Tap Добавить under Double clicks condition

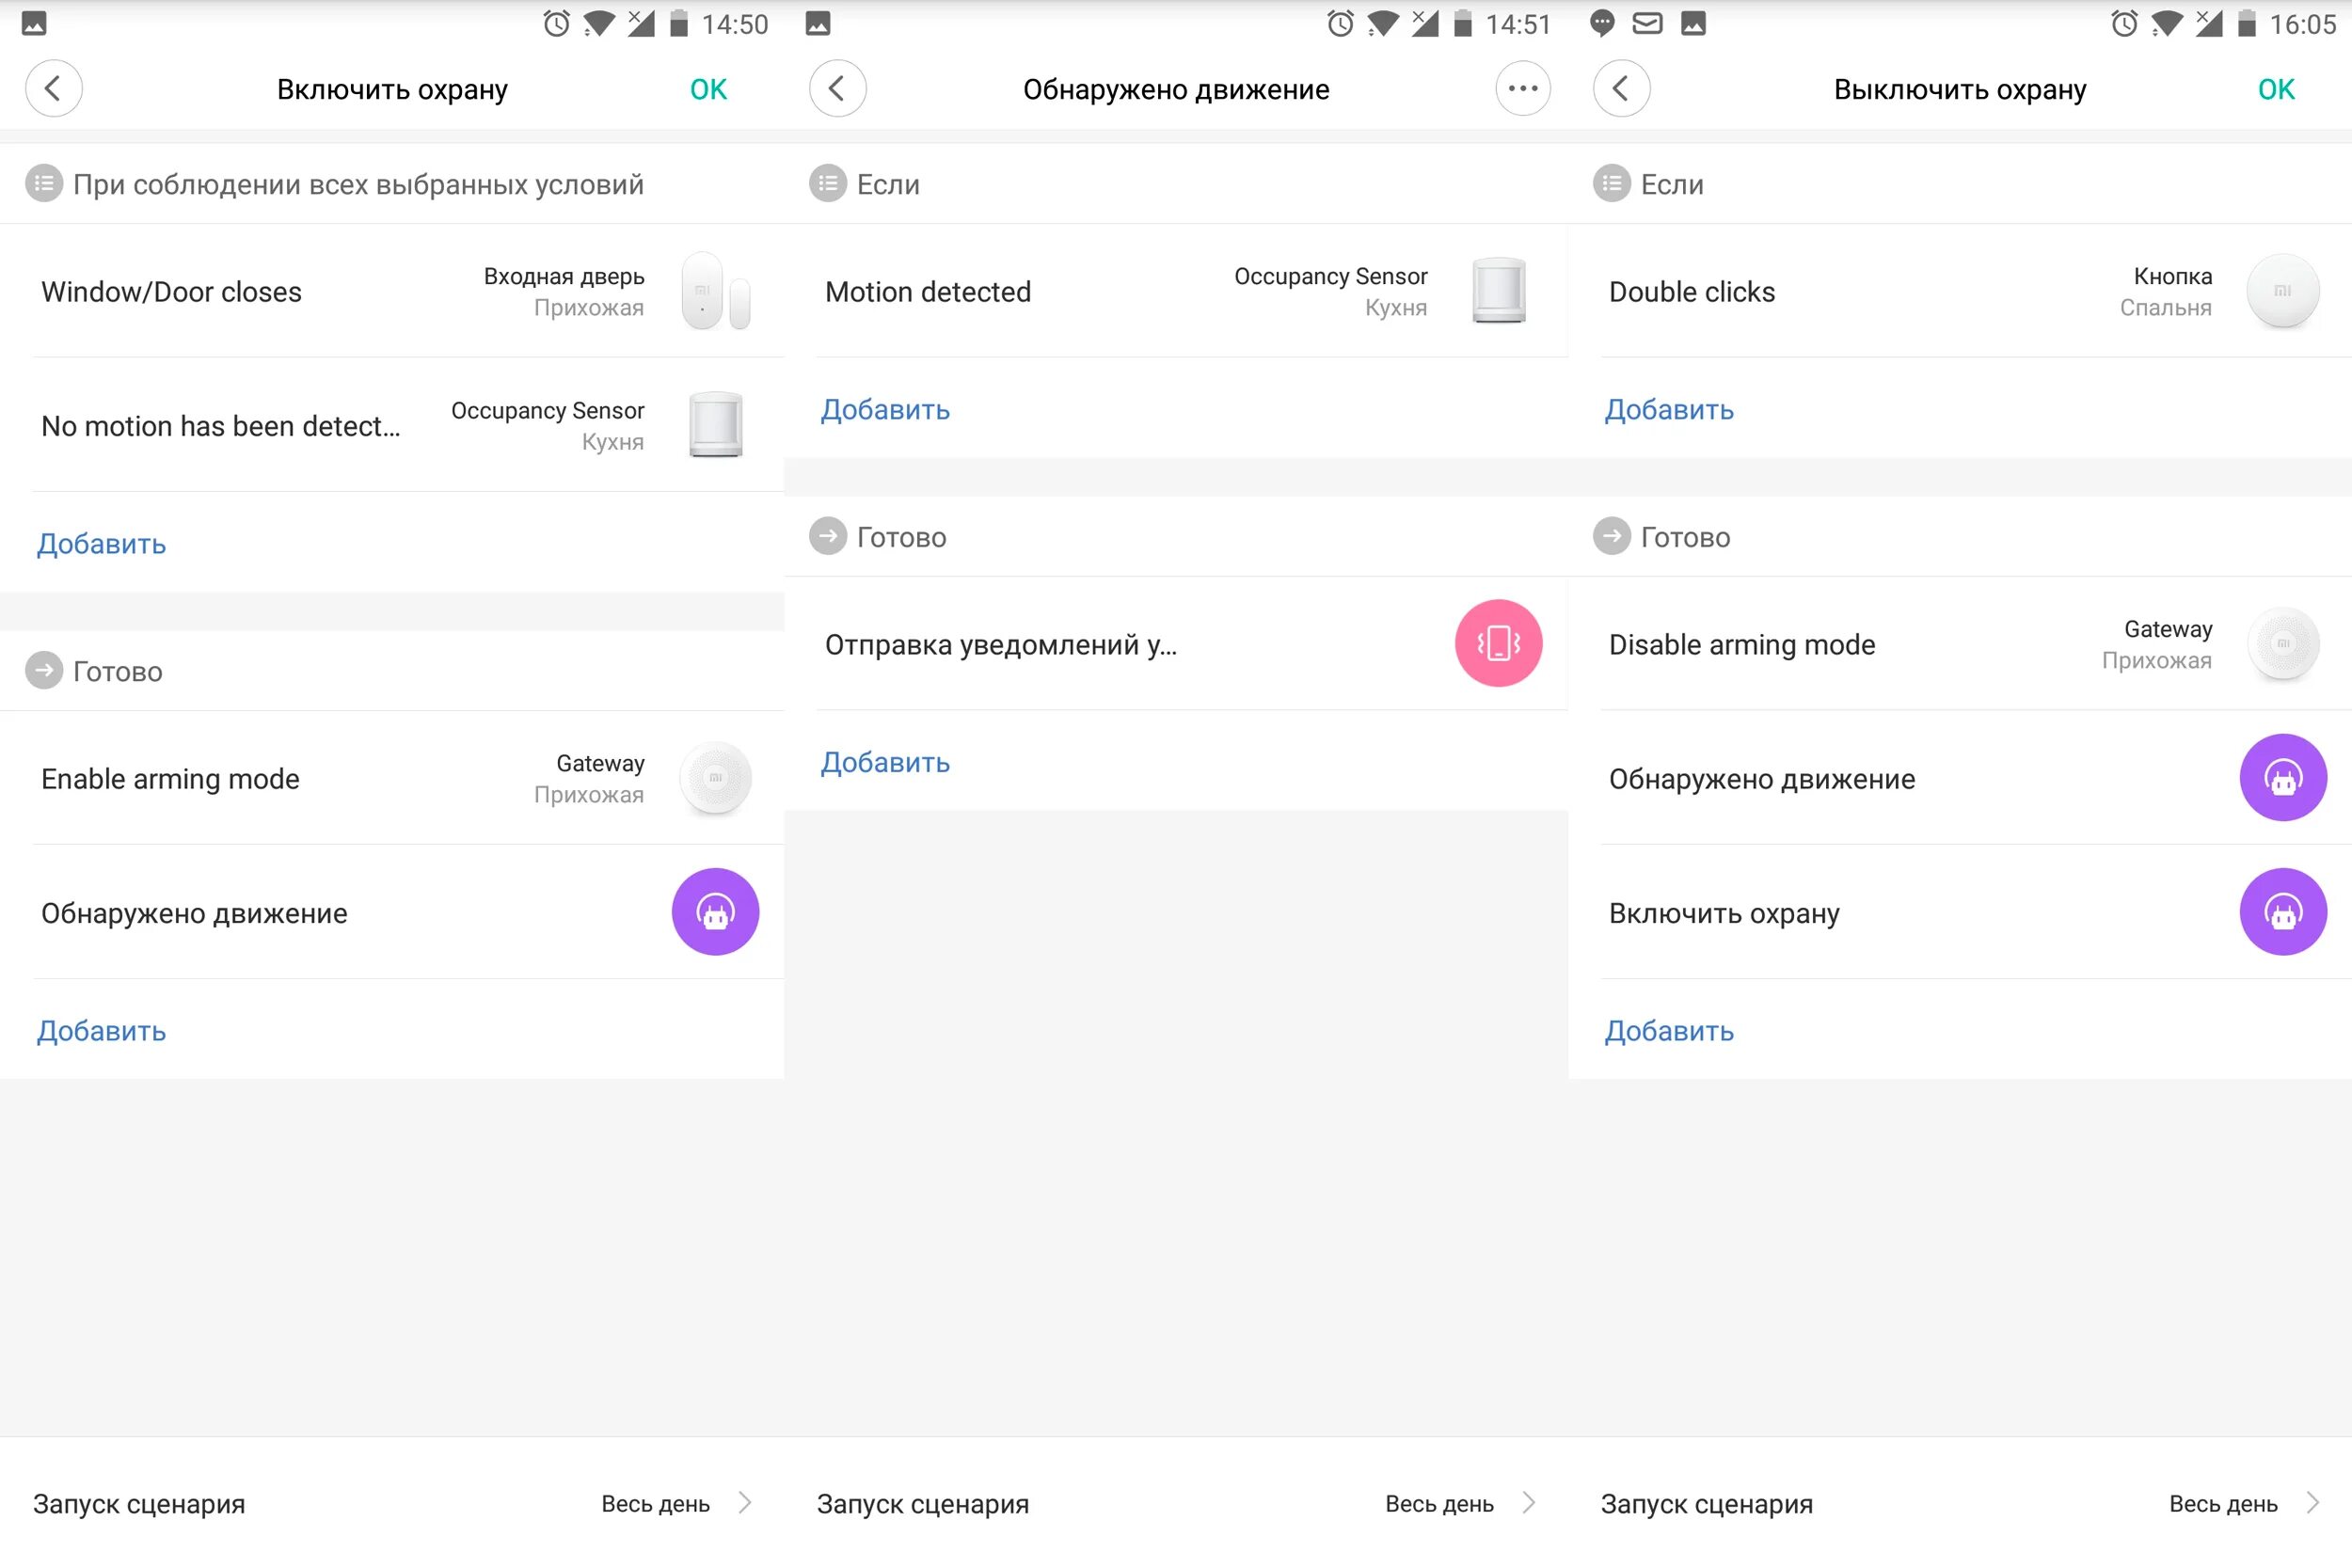pos(1669,410)
